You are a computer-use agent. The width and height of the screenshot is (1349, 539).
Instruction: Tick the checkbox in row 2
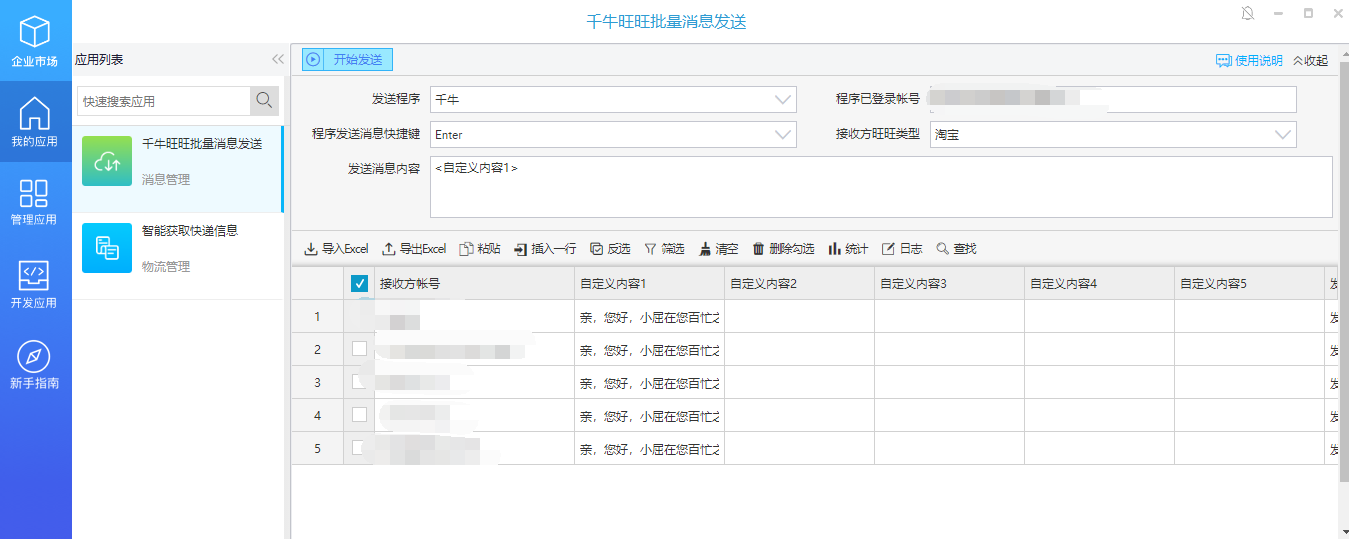click(x=360, y=349)
